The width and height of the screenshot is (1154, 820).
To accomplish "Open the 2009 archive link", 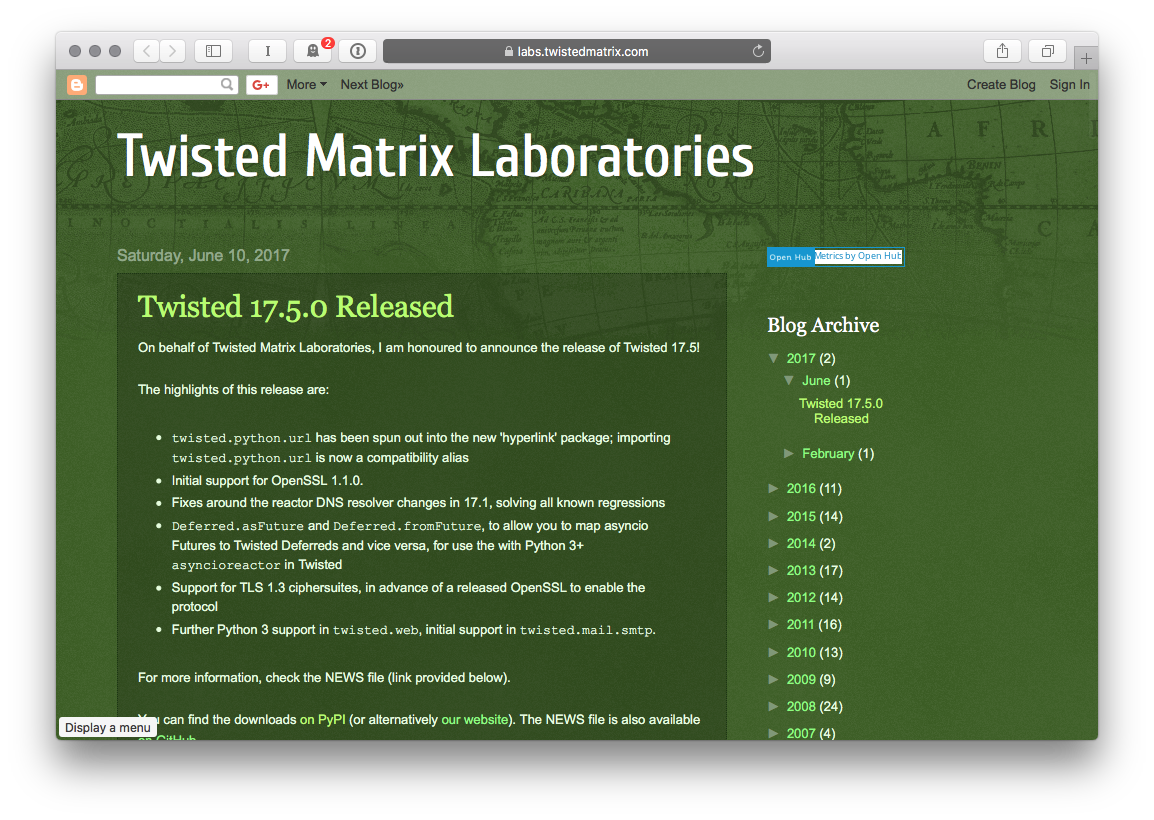I will pyautogui.click(x=801, y=679).
